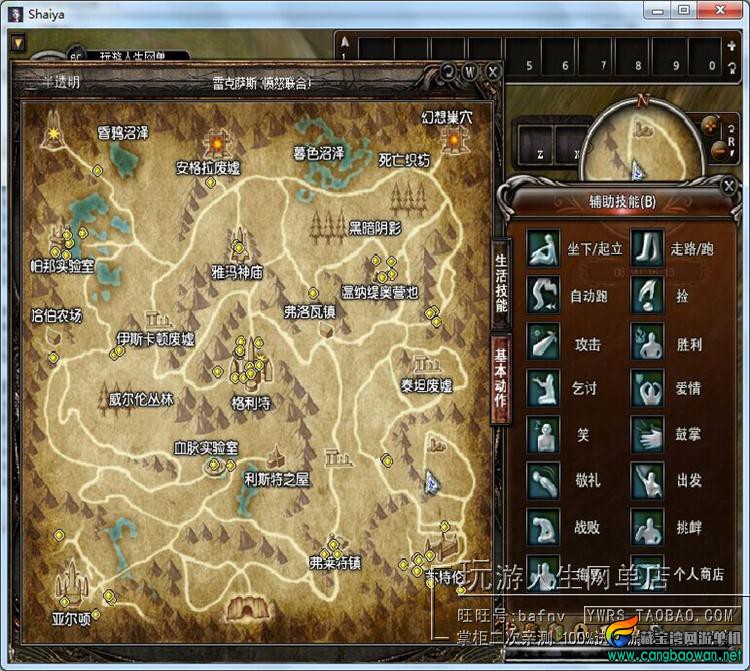Viewport: 750px width, 671px height.
Task: Click the W button on map header
Action: [470, 72]
